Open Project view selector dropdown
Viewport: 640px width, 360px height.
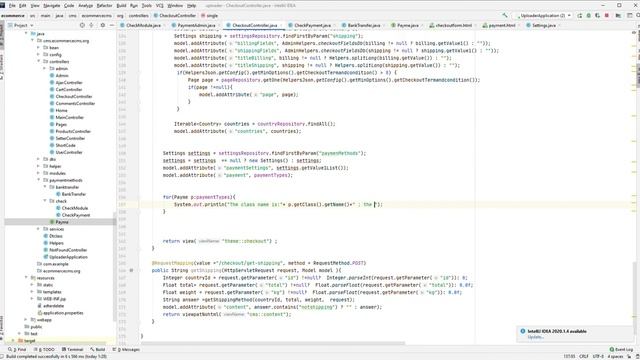[x=21, y=25]
